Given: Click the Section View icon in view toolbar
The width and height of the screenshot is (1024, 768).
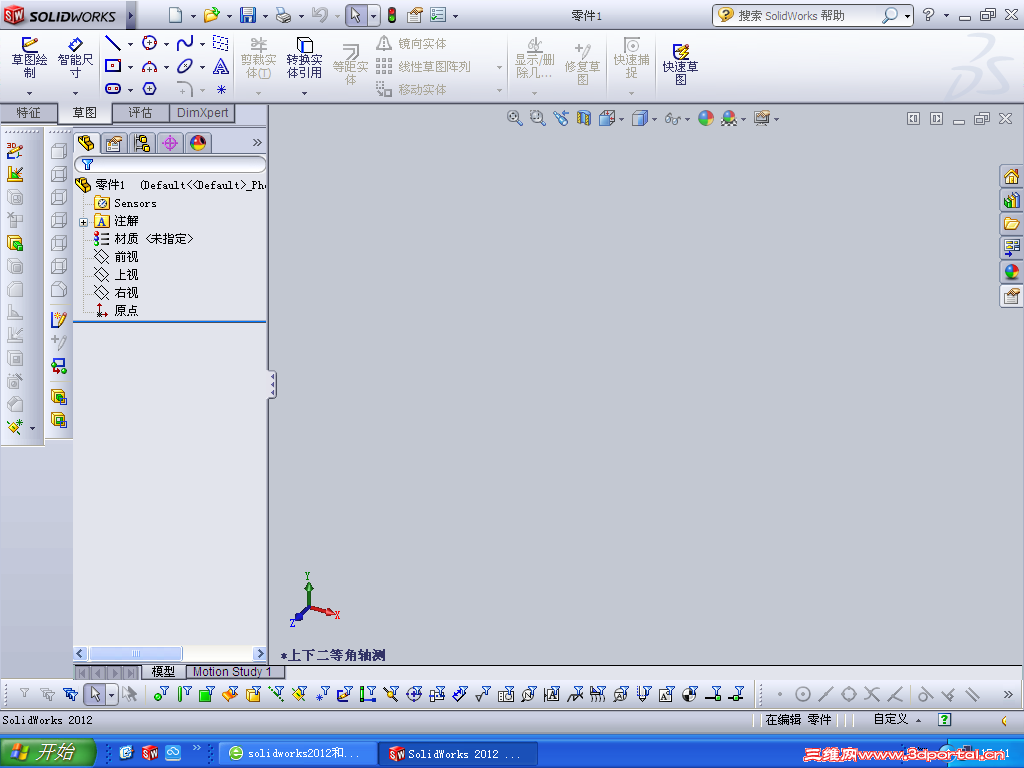Looking at the screenshot, I should tap(583, 118).
